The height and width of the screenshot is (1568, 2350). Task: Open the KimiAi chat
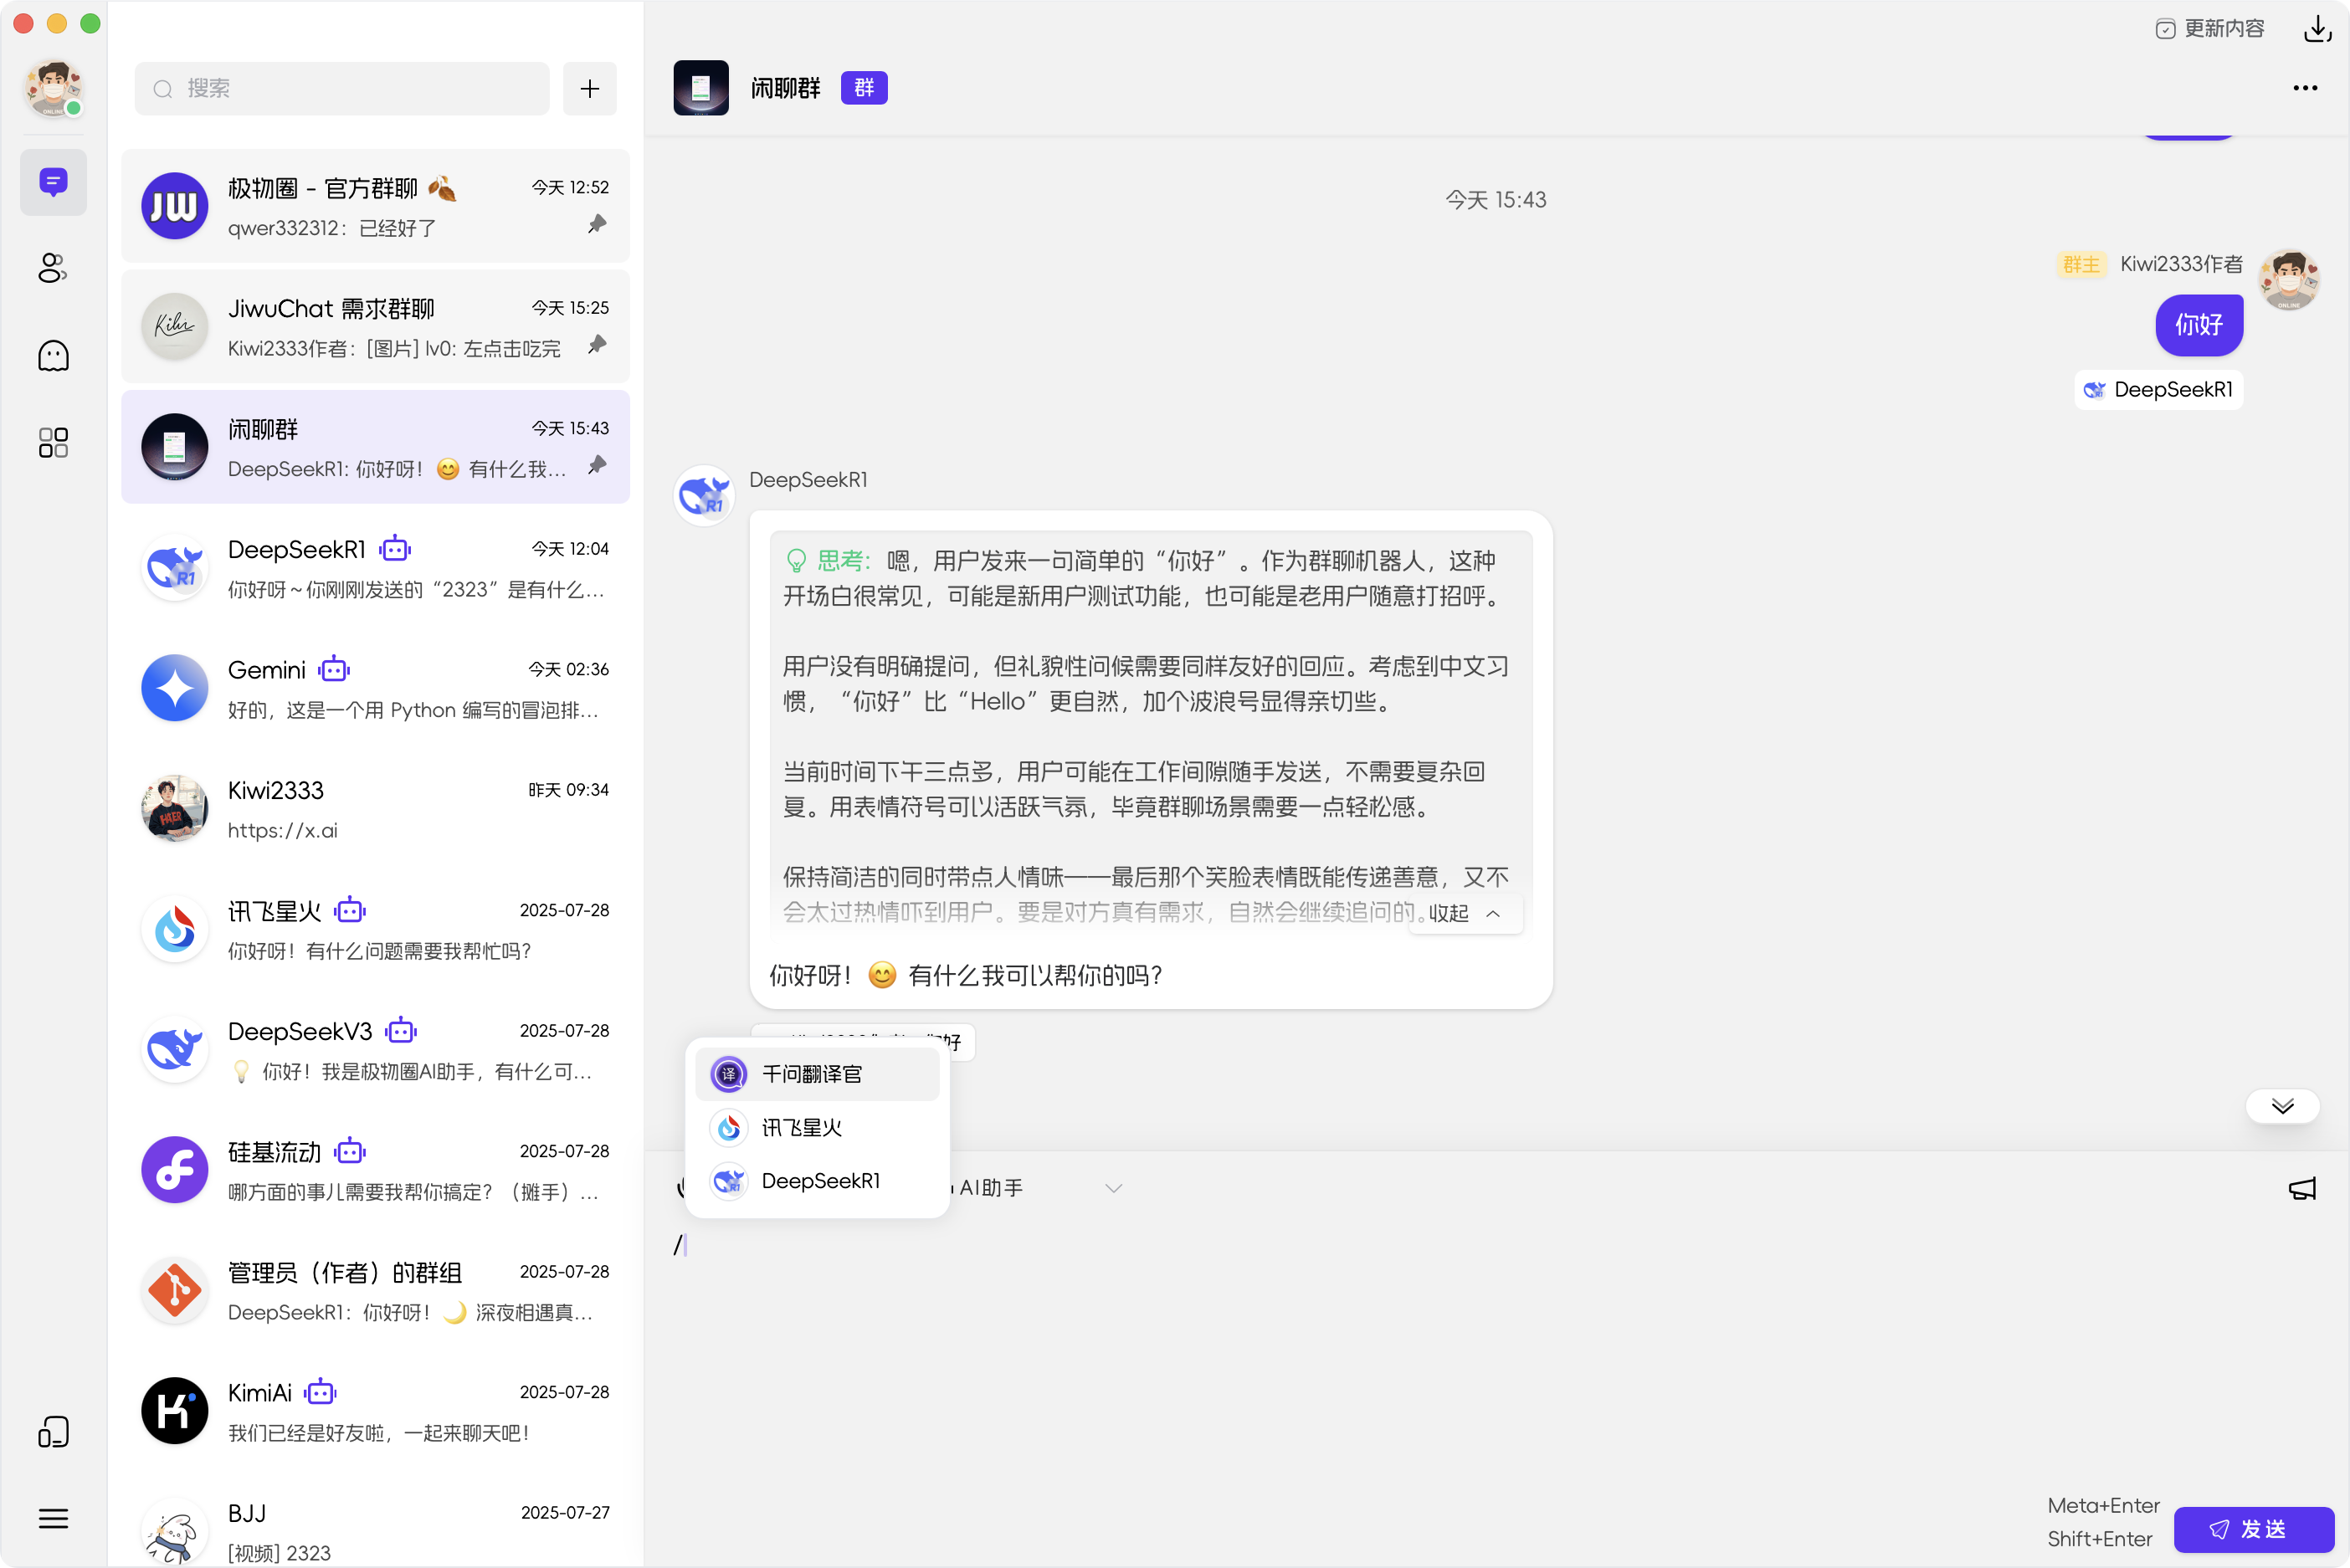coord(375,1412)
